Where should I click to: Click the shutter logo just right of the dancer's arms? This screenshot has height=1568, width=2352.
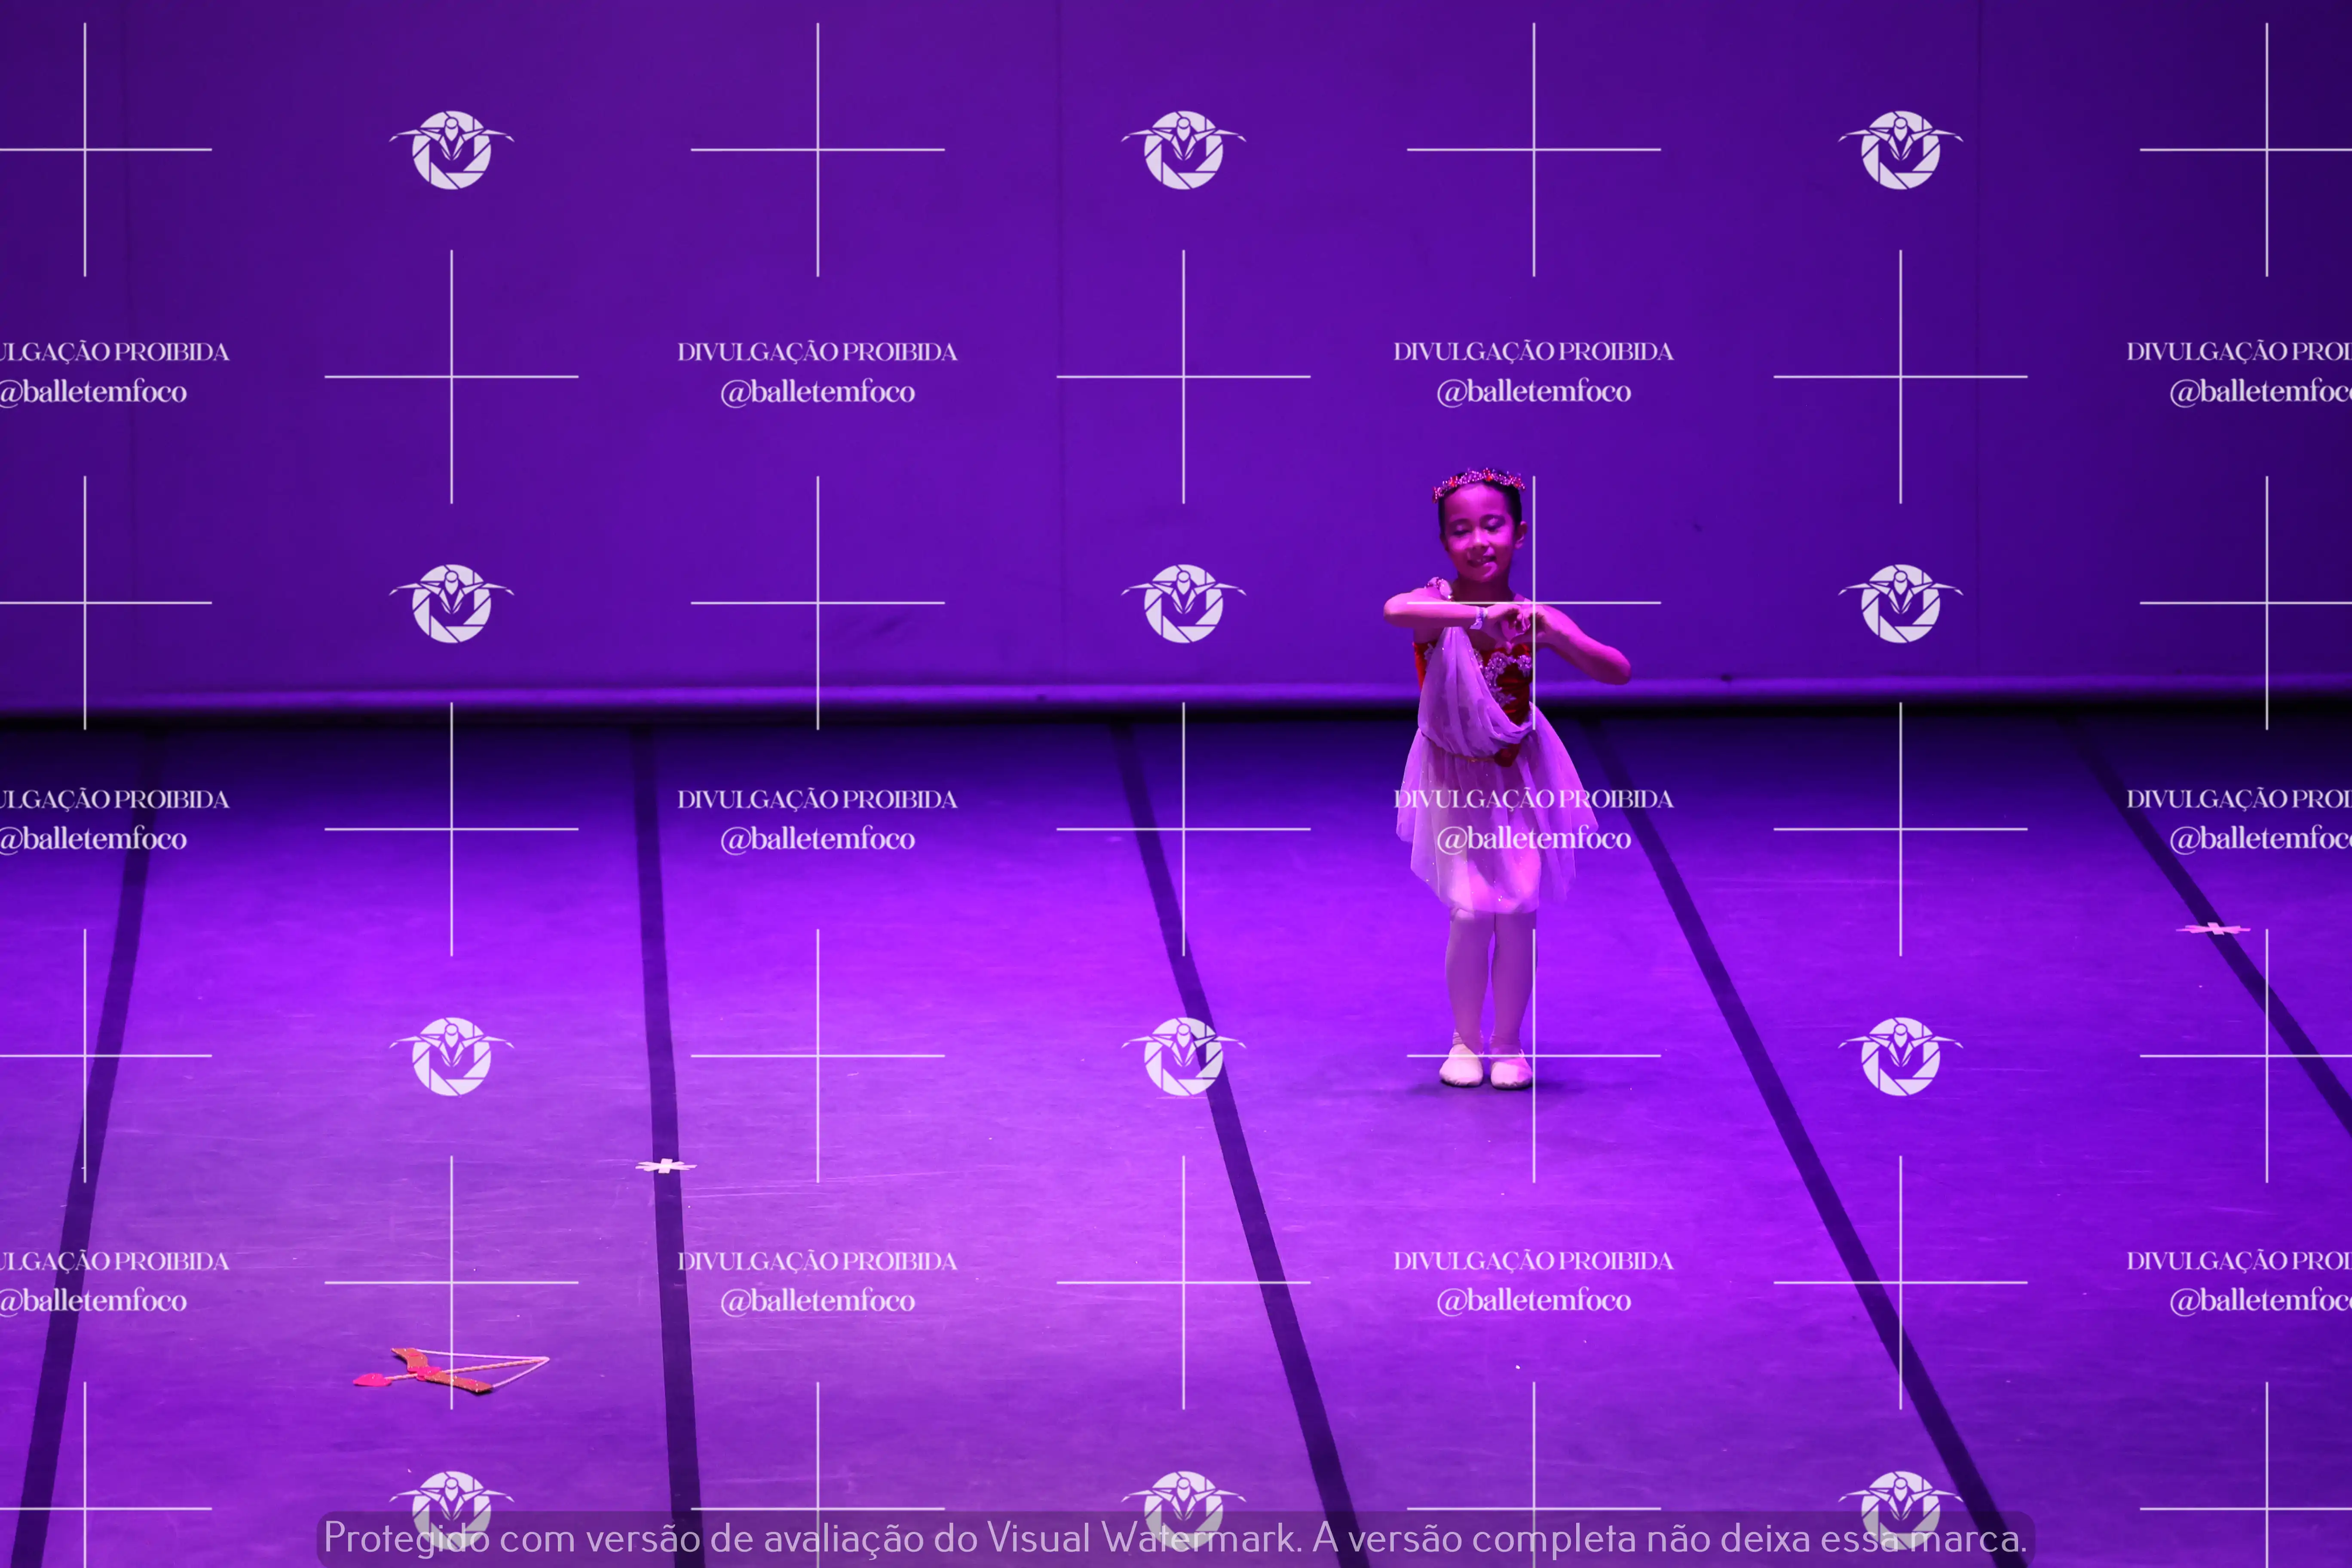click(1900, 603)
